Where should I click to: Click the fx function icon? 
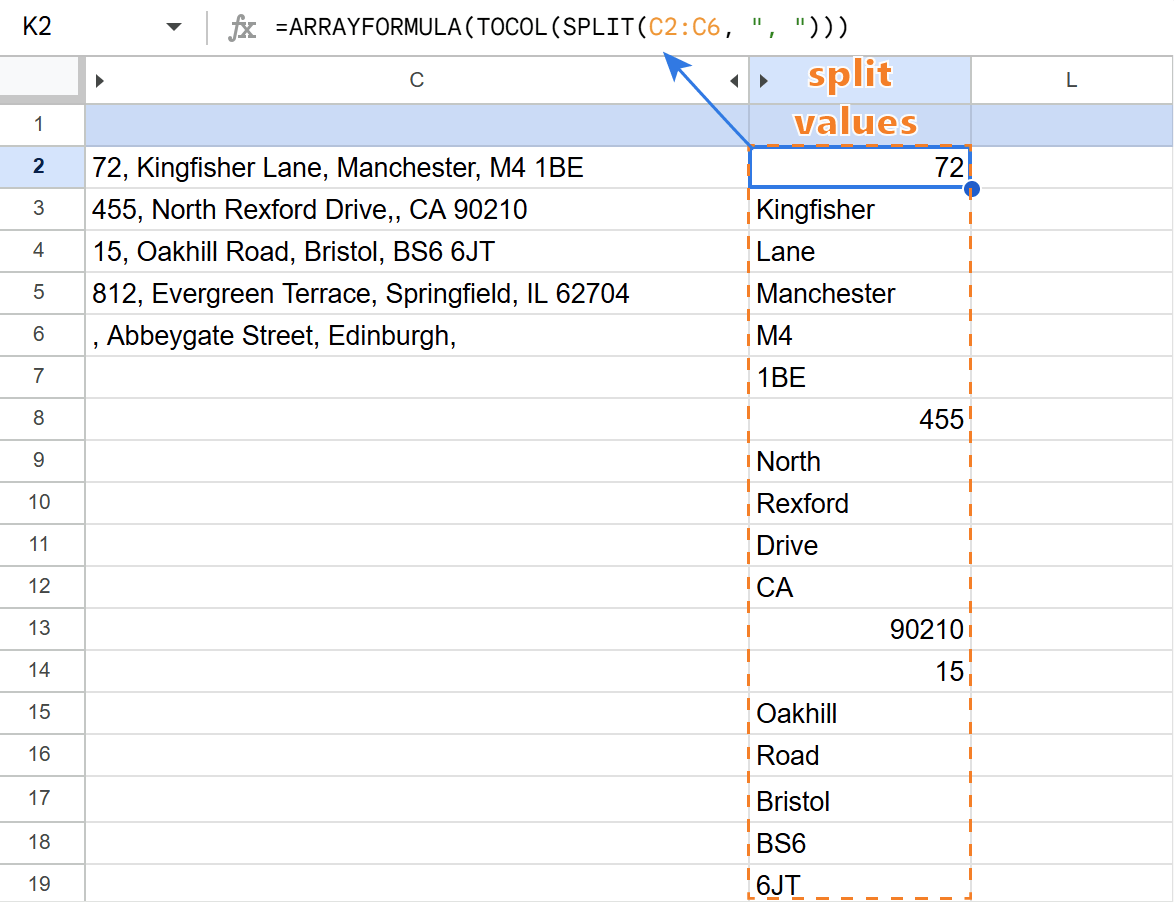[242, 28]
